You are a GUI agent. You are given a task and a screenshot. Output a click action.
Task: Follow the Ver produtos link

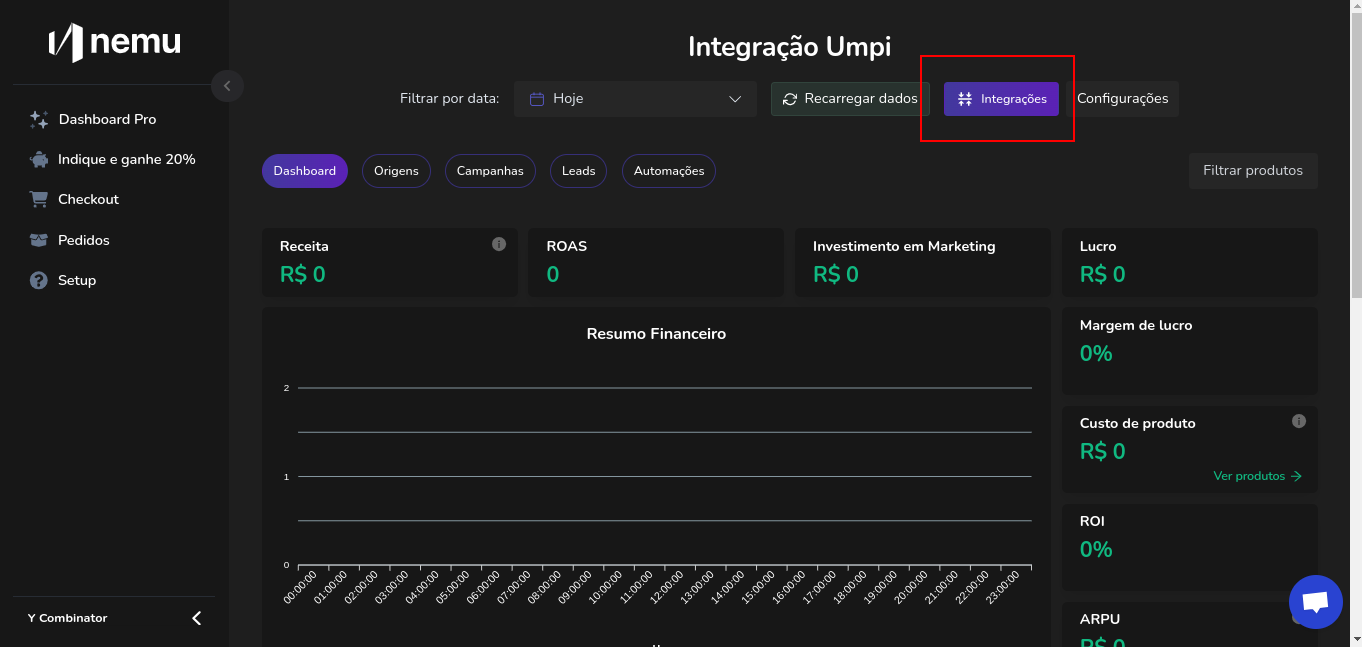click(x=1258, y=476)
